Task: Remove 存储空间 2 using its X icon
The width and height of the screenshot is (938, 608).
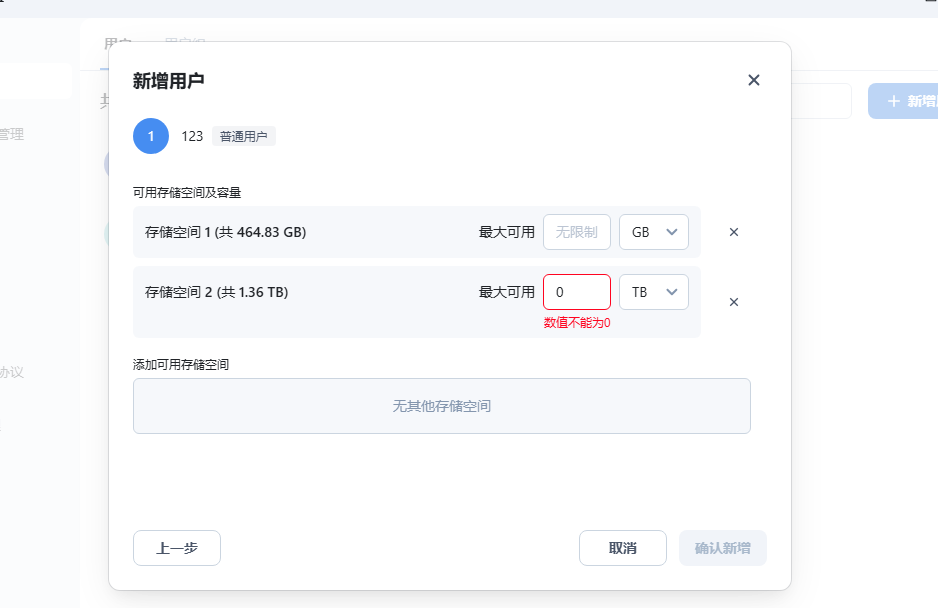Action: (x=734, y=302)
